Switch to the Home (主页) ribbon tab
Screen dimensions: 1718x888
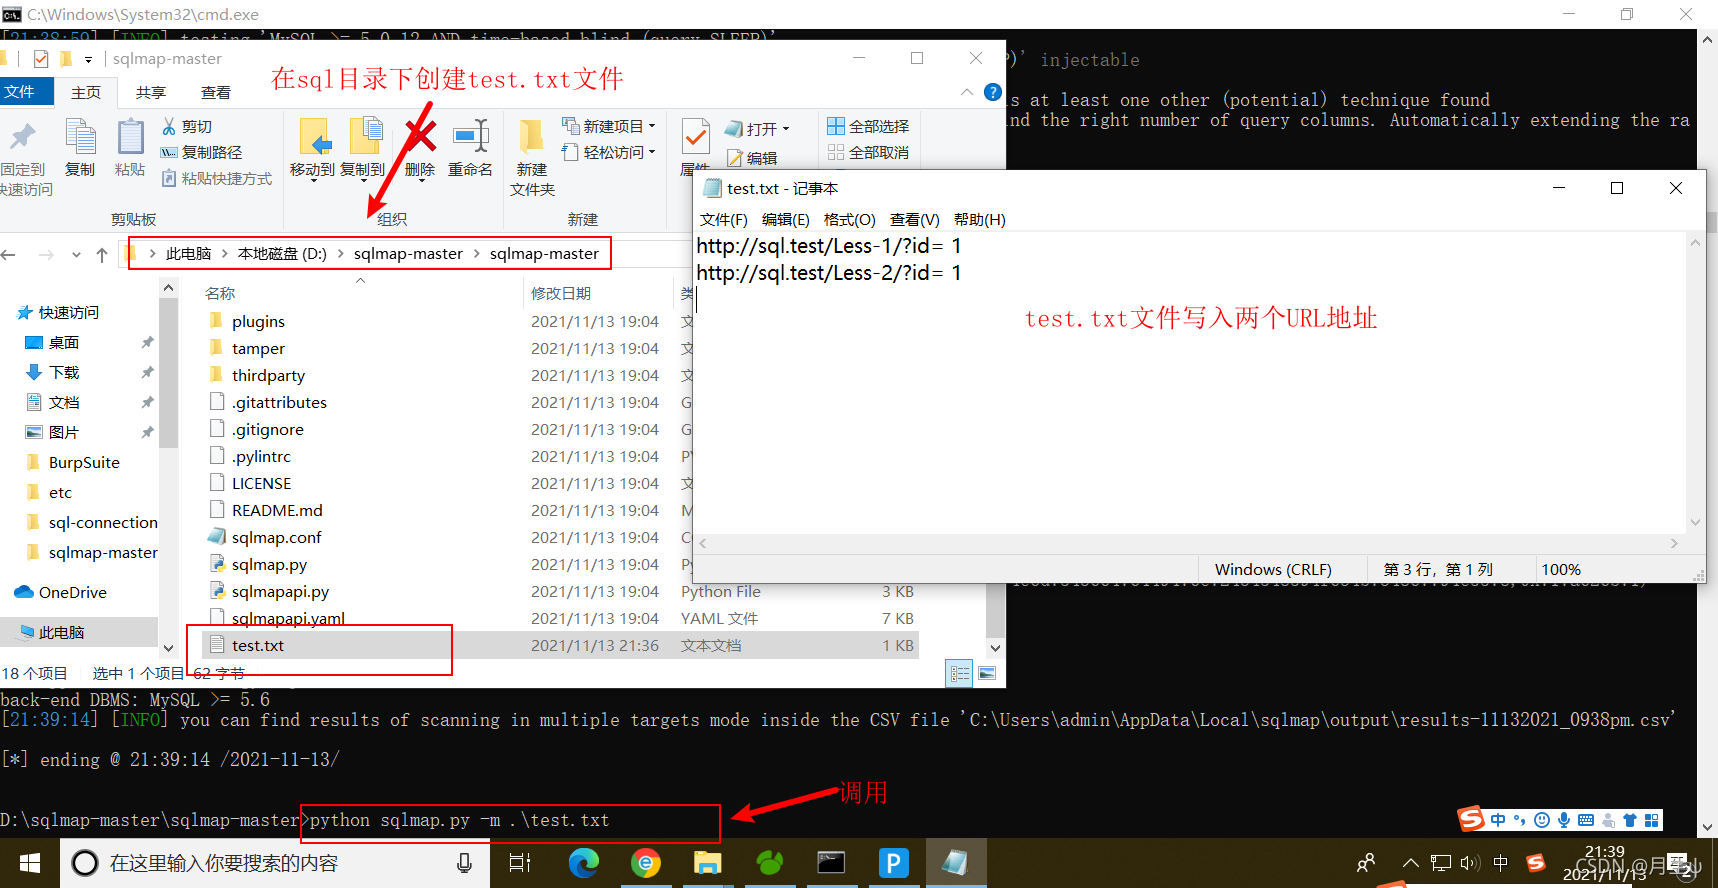point(86,92)
